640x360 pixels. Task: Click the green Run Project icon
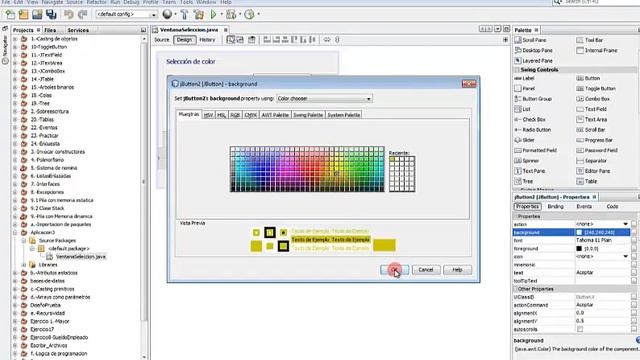213,15
